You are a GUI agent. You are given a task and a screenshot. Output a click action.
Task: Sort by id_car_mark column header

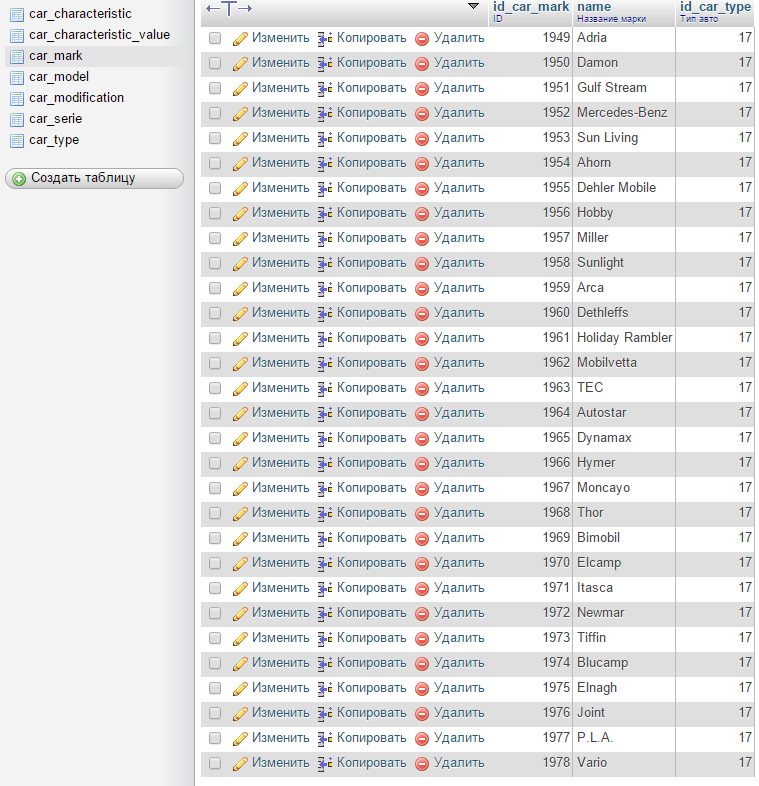[x=531, y=7]
